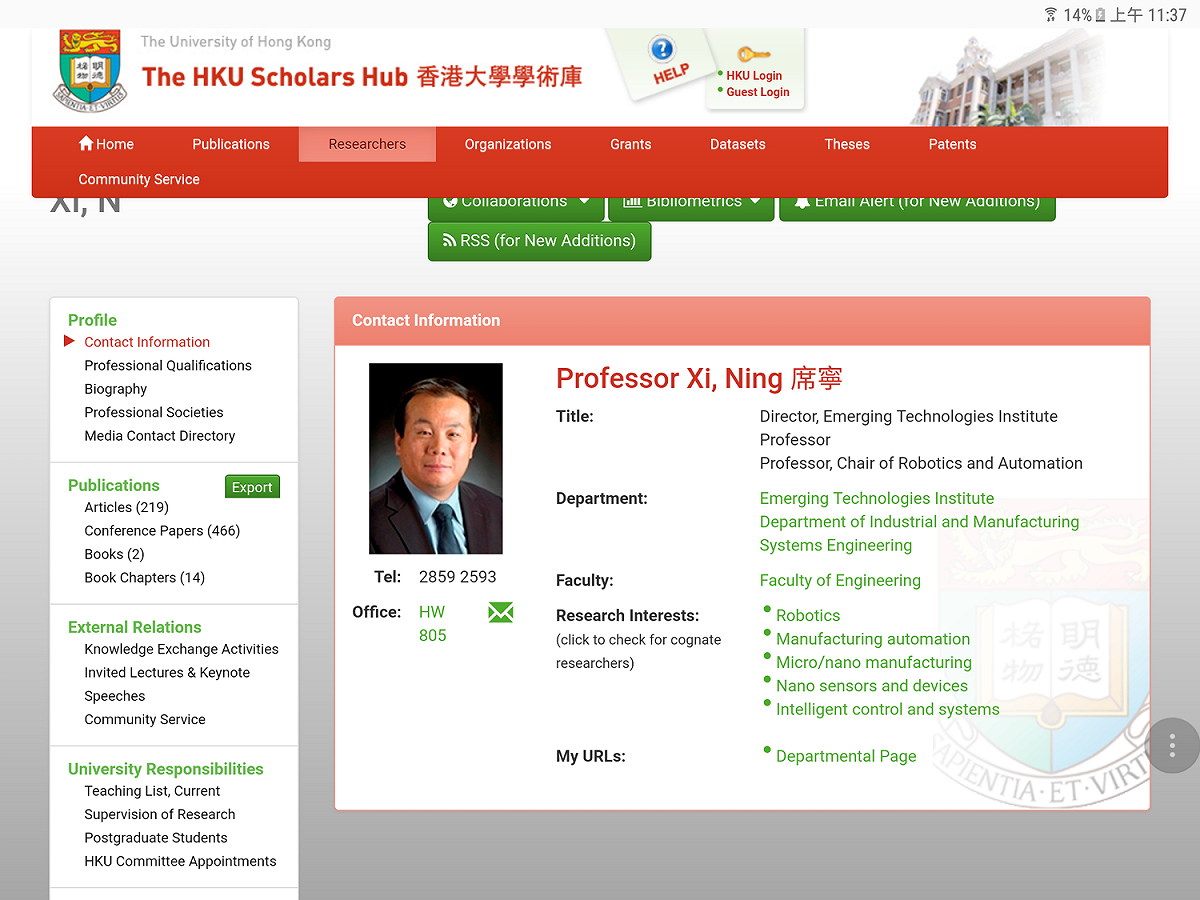Open the HELP question mark icon

pos(661,49)
